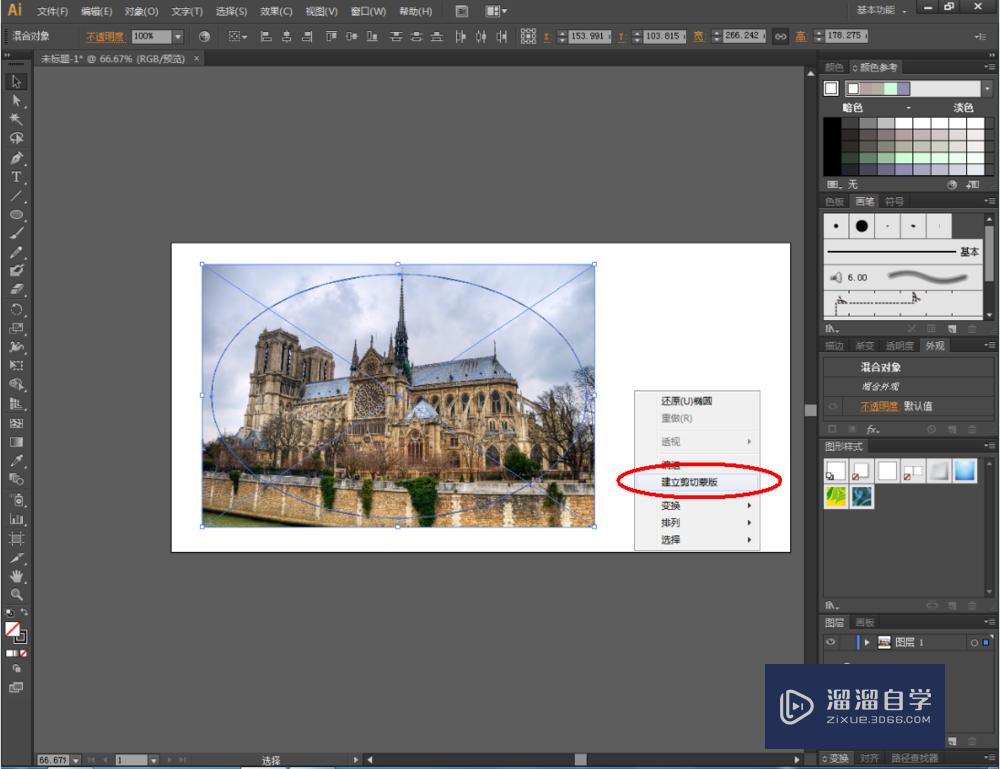The width and height of the screenshot is (1000, 769).
Task: Select the Zoom magnifier tool
Action: (16, 594)
